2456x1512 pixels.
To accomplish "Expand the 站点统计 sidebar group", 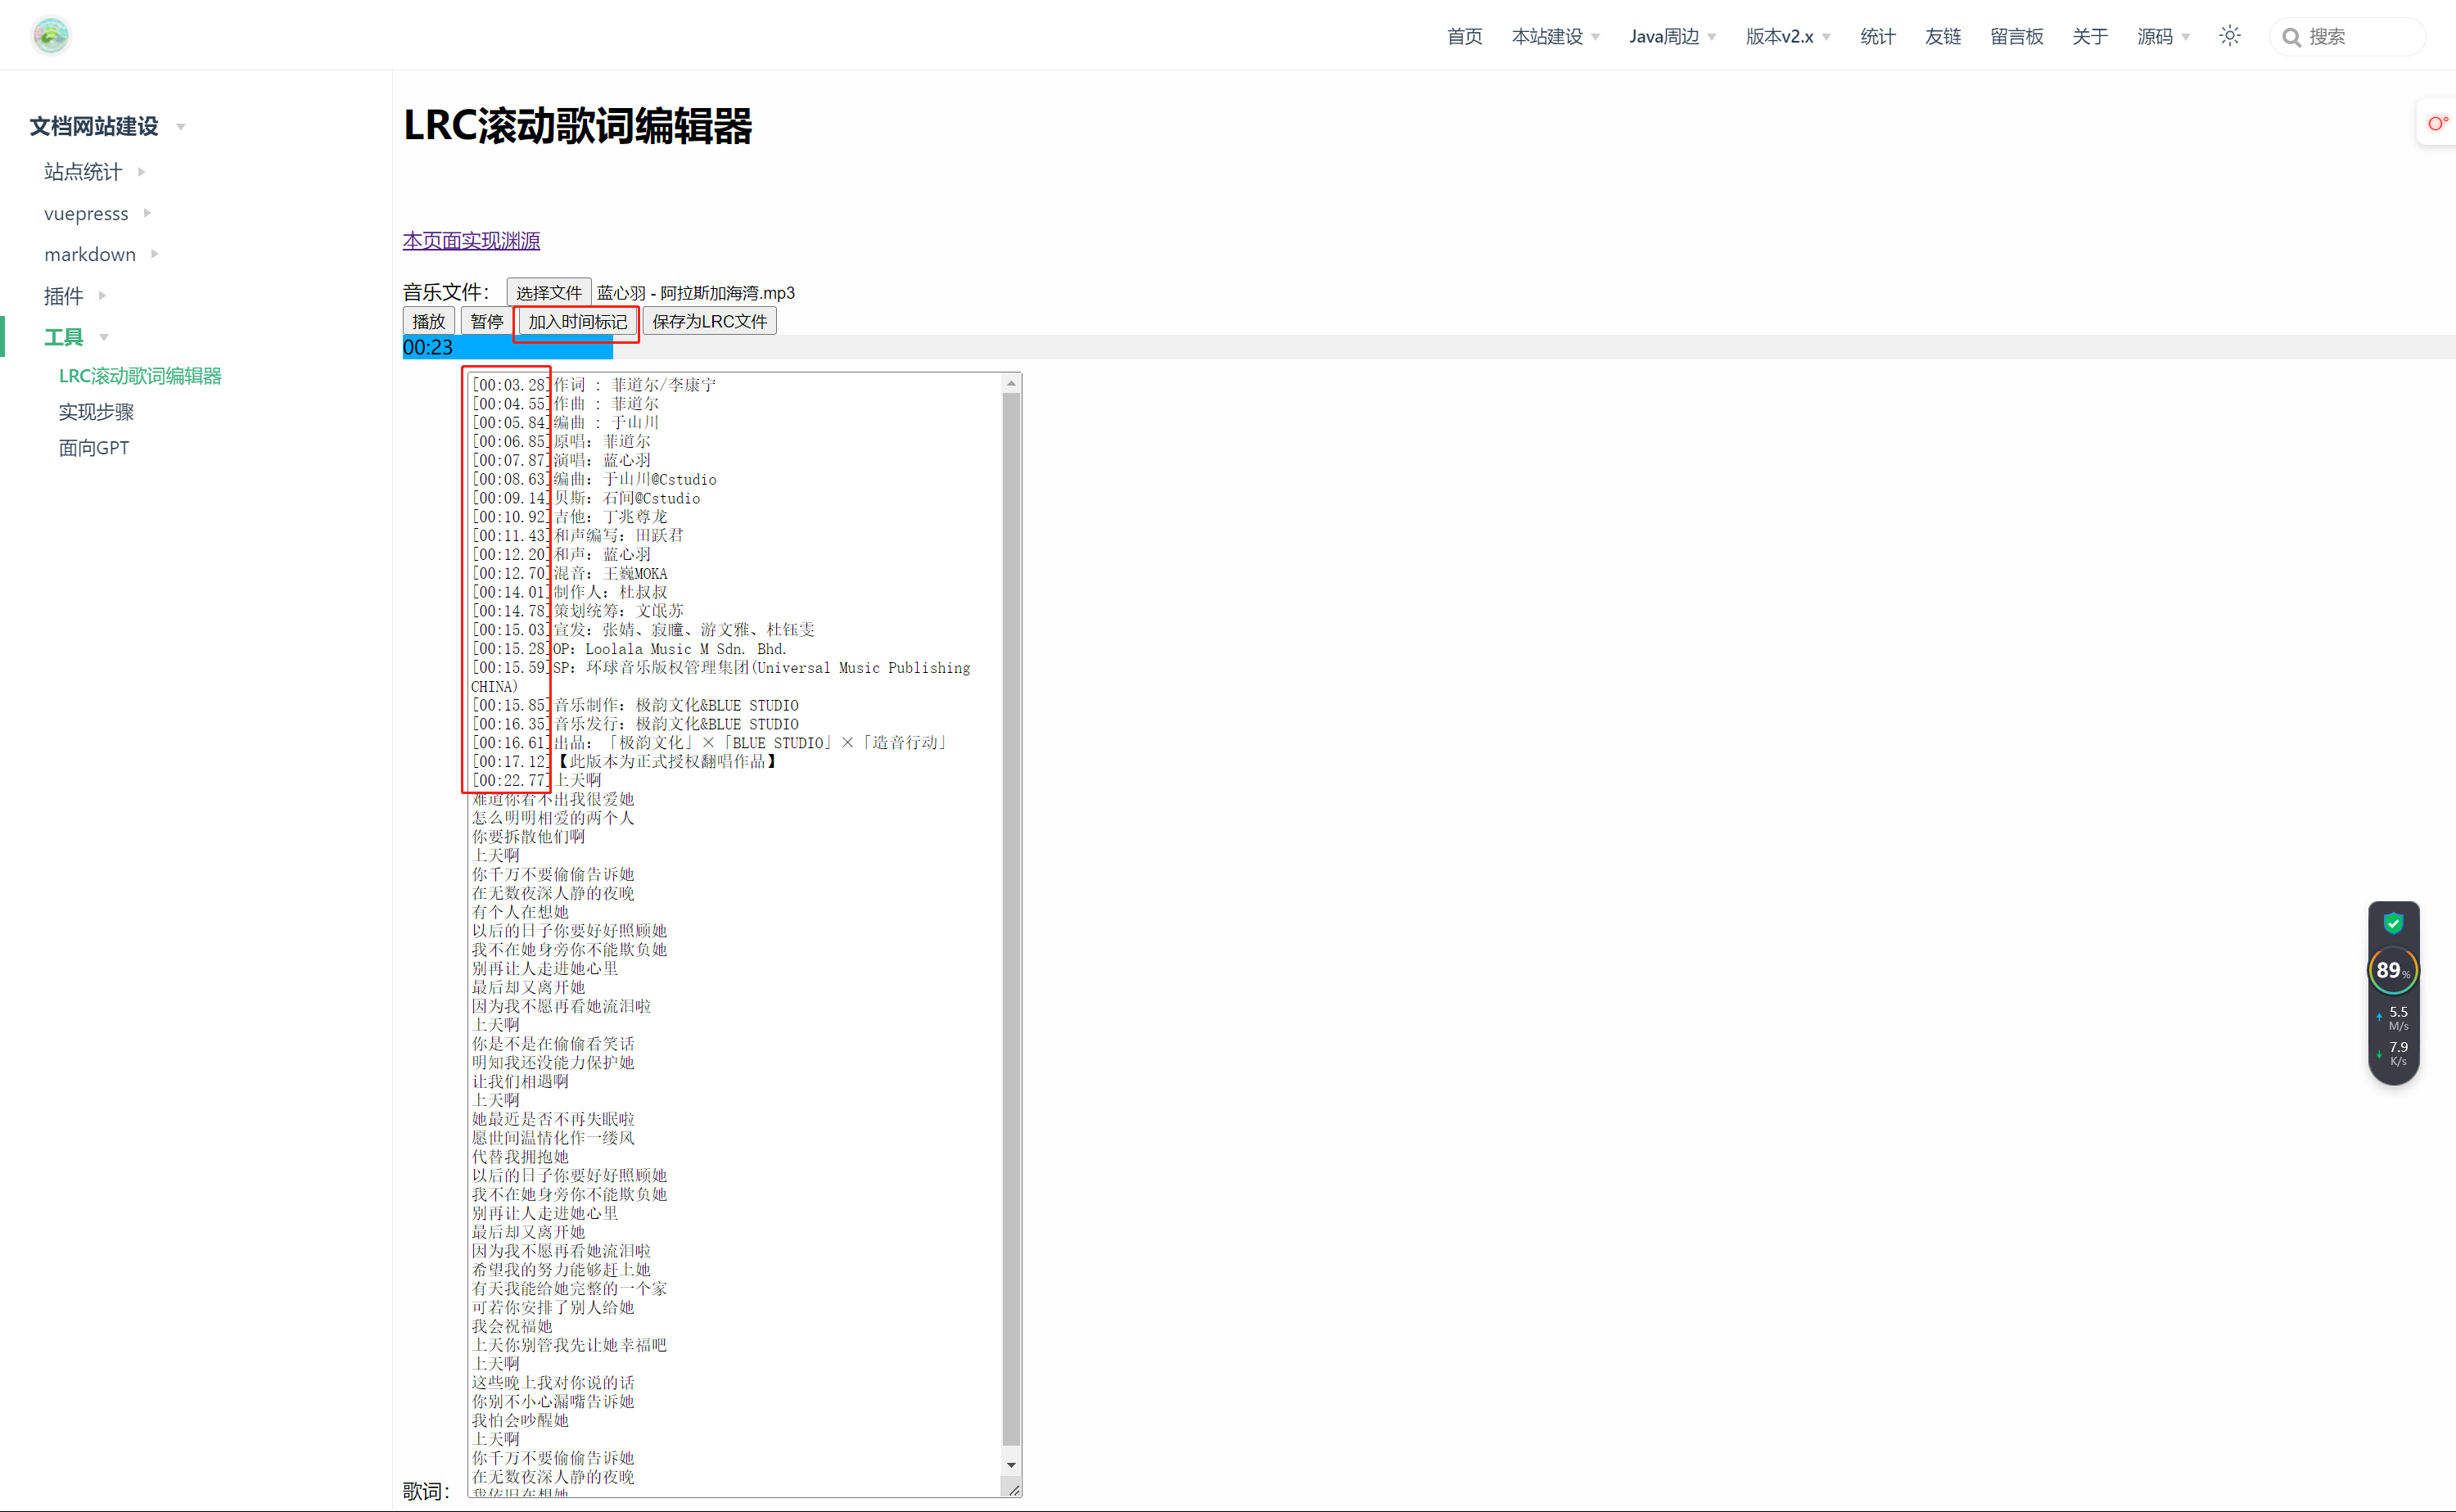I will 83,172.
